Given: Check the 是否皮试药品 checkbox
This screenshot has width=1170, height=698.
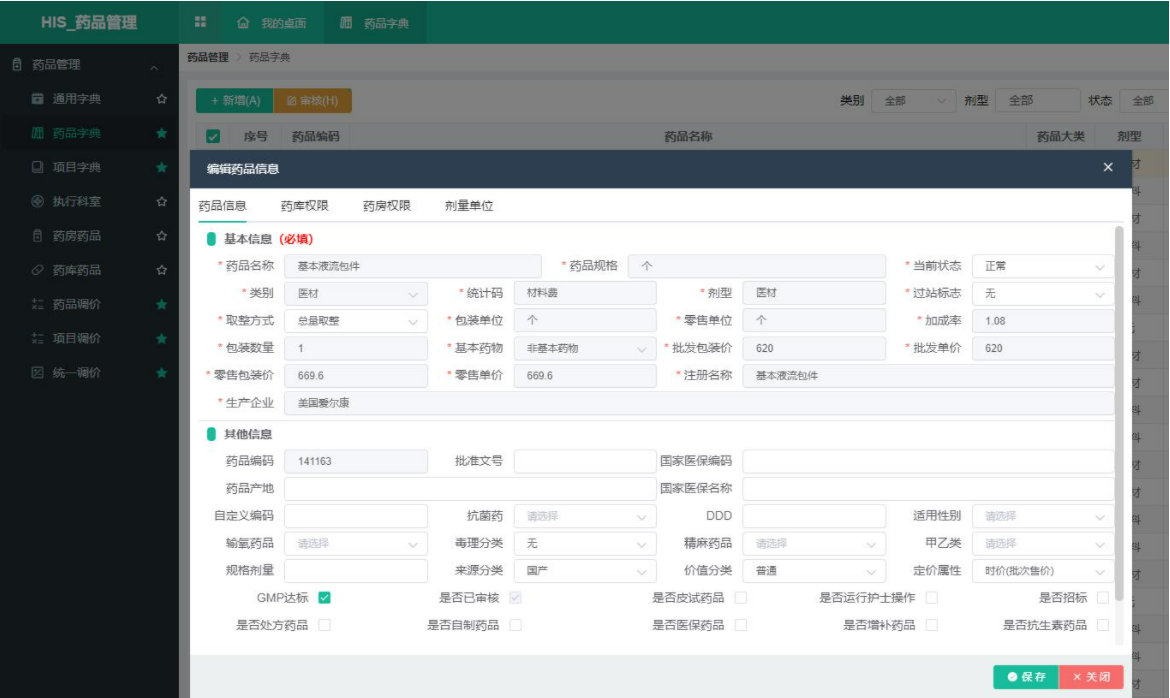Looking at the screenshot, I should 741,597.
